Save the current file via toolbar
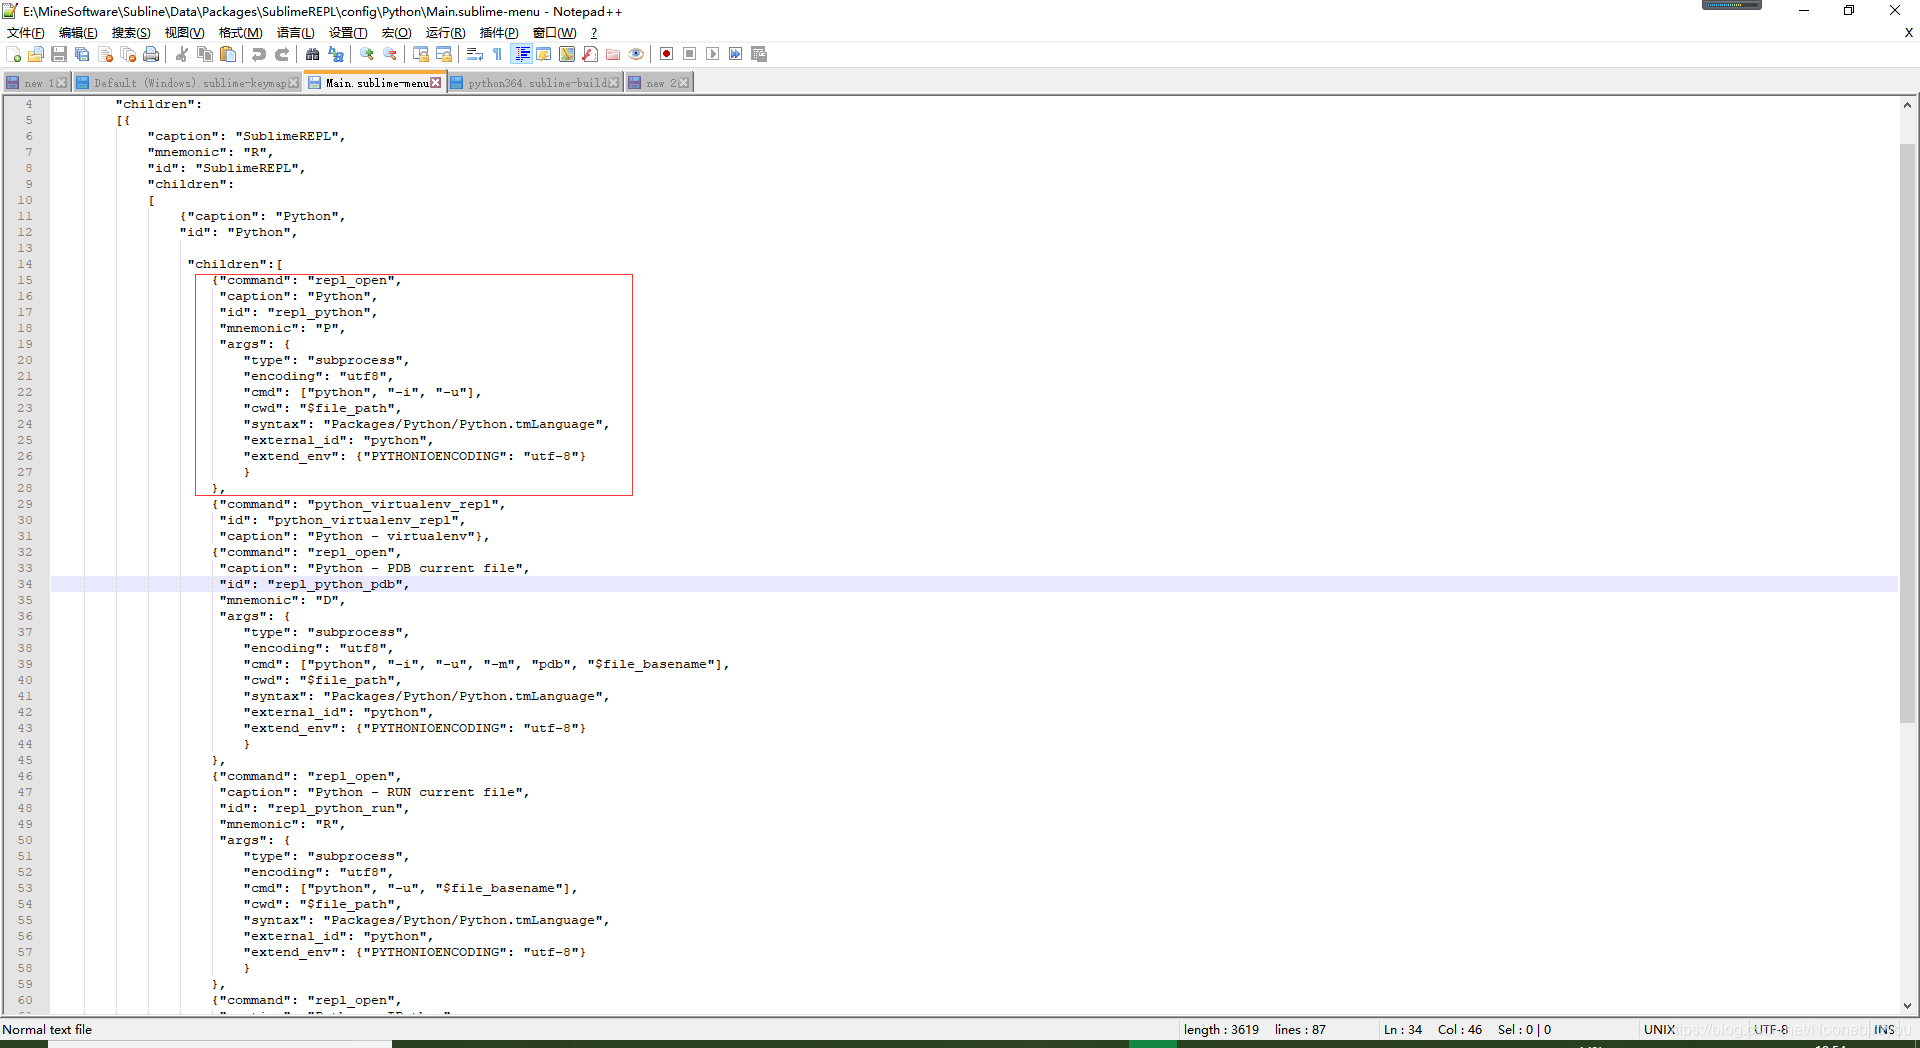The height and width of the screenshot is (1048, 1920). (x=59, y=54)
